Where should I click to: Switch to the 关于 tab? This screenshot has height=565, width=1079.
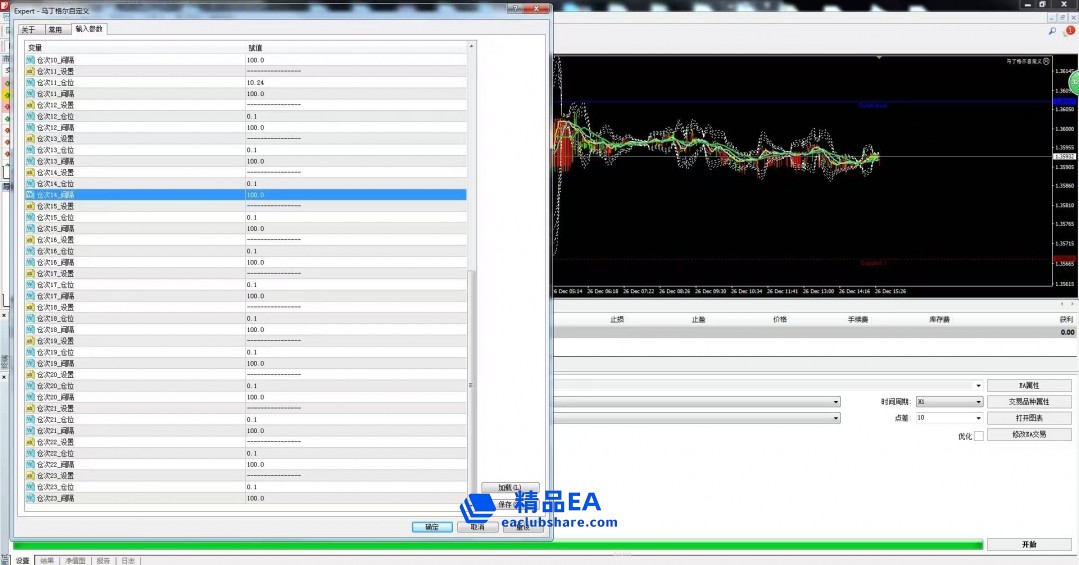[28, 30]
